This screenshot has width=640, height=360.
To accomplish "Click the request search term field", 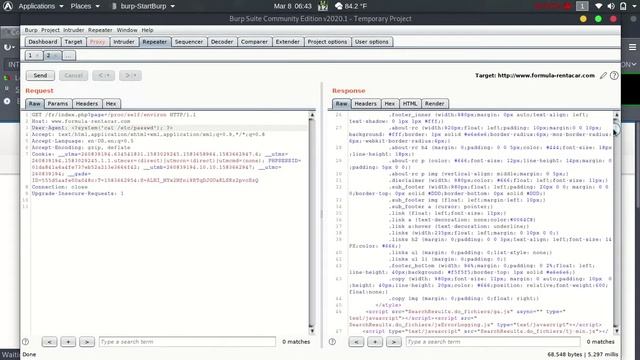I will [x=187, y=342].
